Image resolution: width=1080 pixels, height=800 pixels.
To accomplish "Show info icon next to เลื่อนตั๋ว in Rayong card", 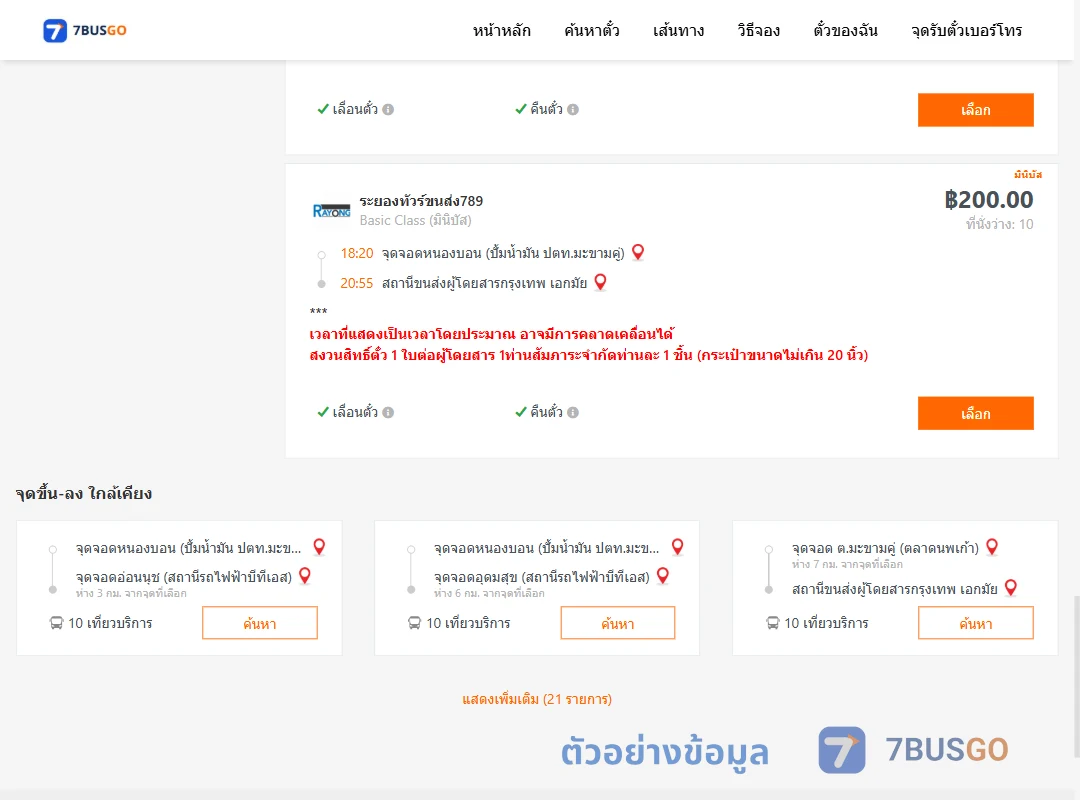I will point(388,412).
